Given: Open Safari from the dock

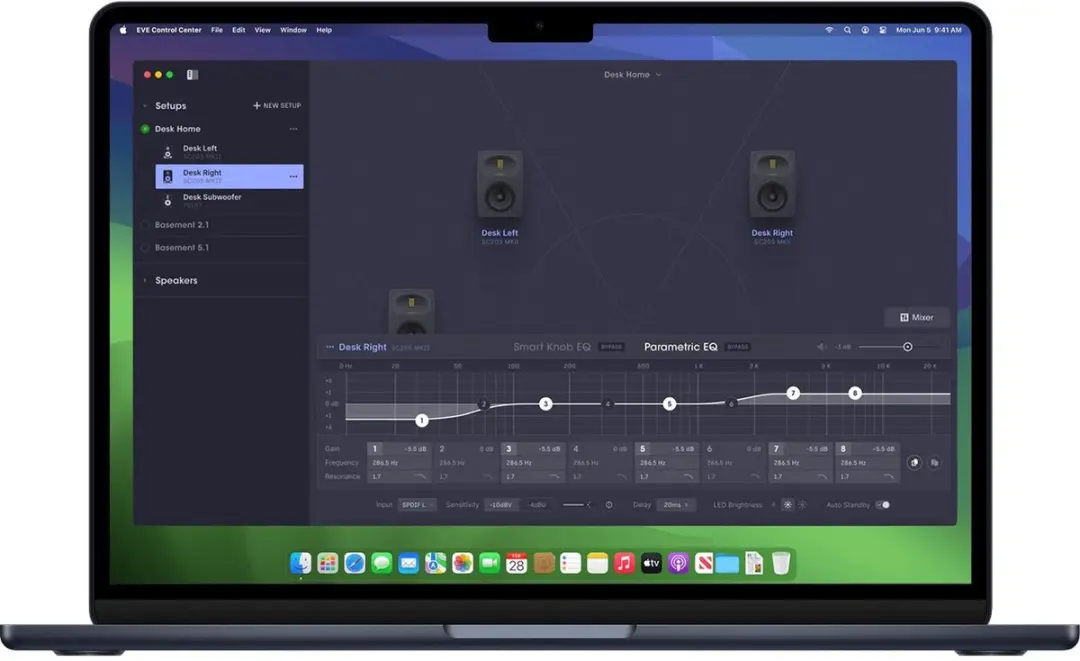Looking at the screenshot, I should coord(355,563).
